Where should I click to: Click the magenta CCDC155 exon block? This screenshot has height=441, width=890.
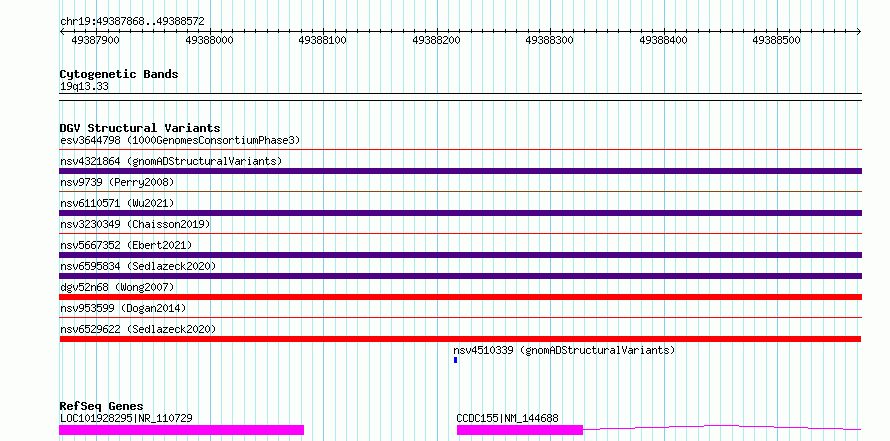[520, 430]
